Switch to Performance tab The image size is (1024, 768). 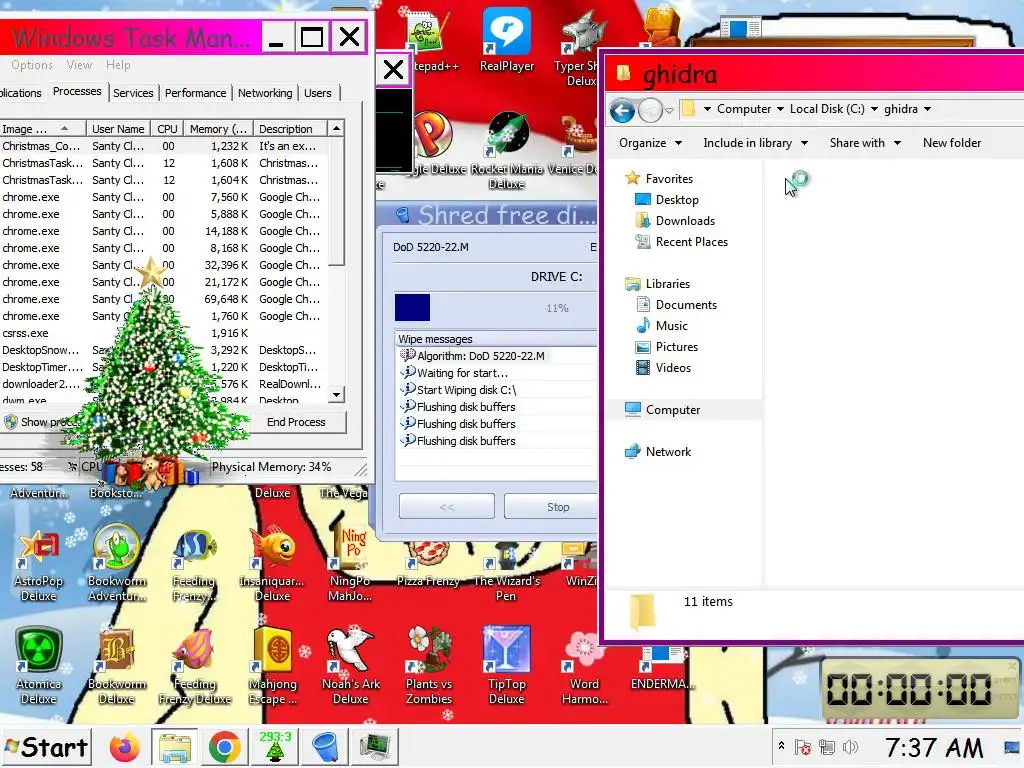(195, 93)
